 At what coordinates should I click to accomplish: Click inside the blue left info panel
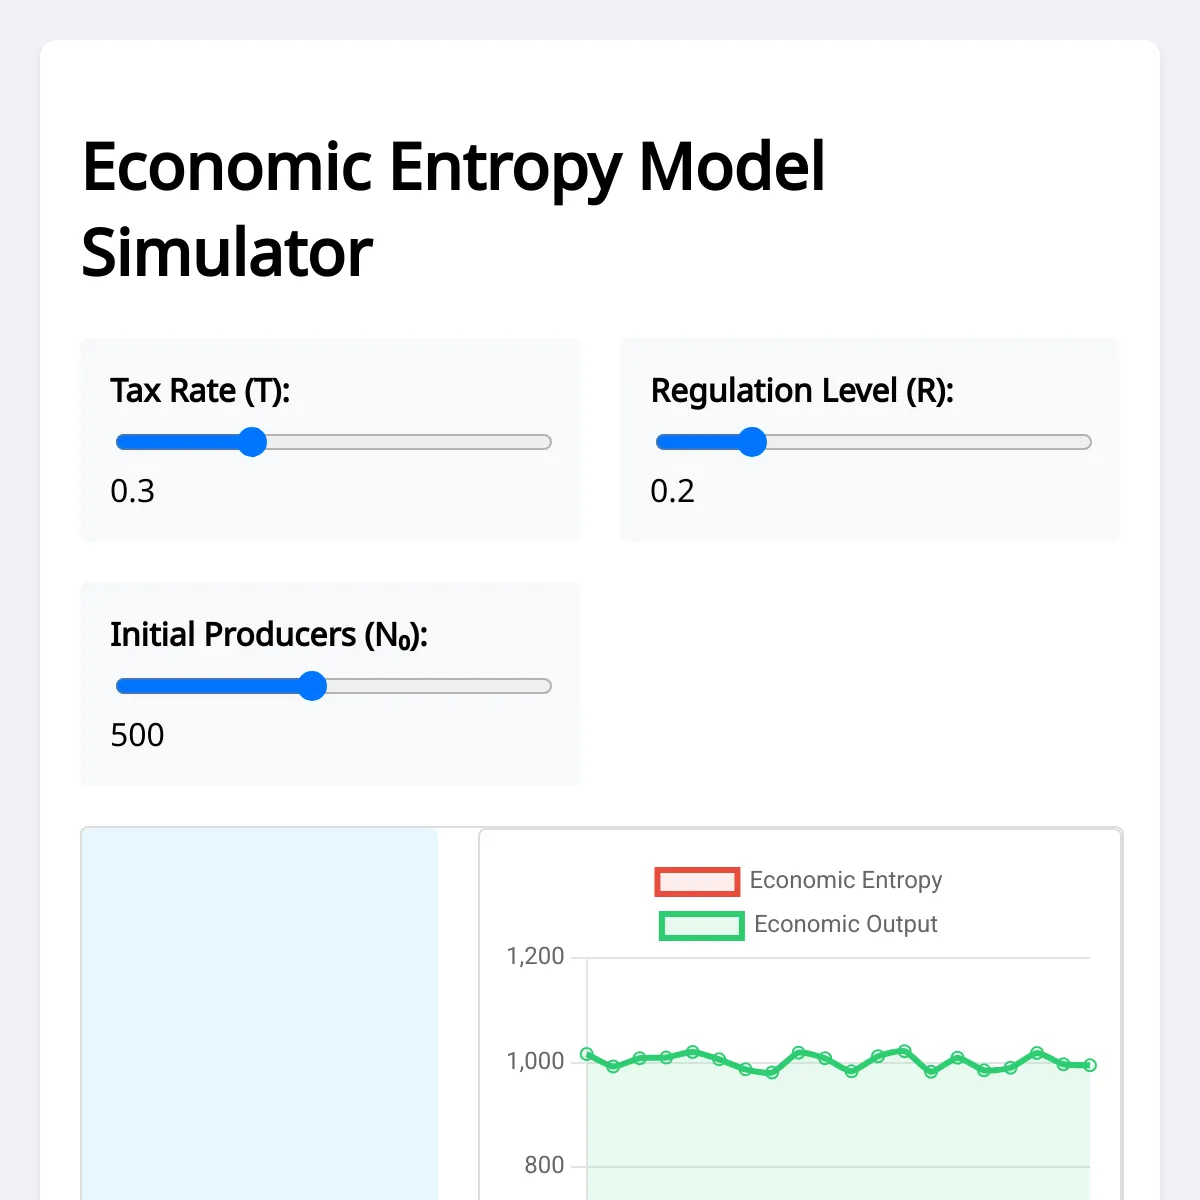coord(258,1010)
